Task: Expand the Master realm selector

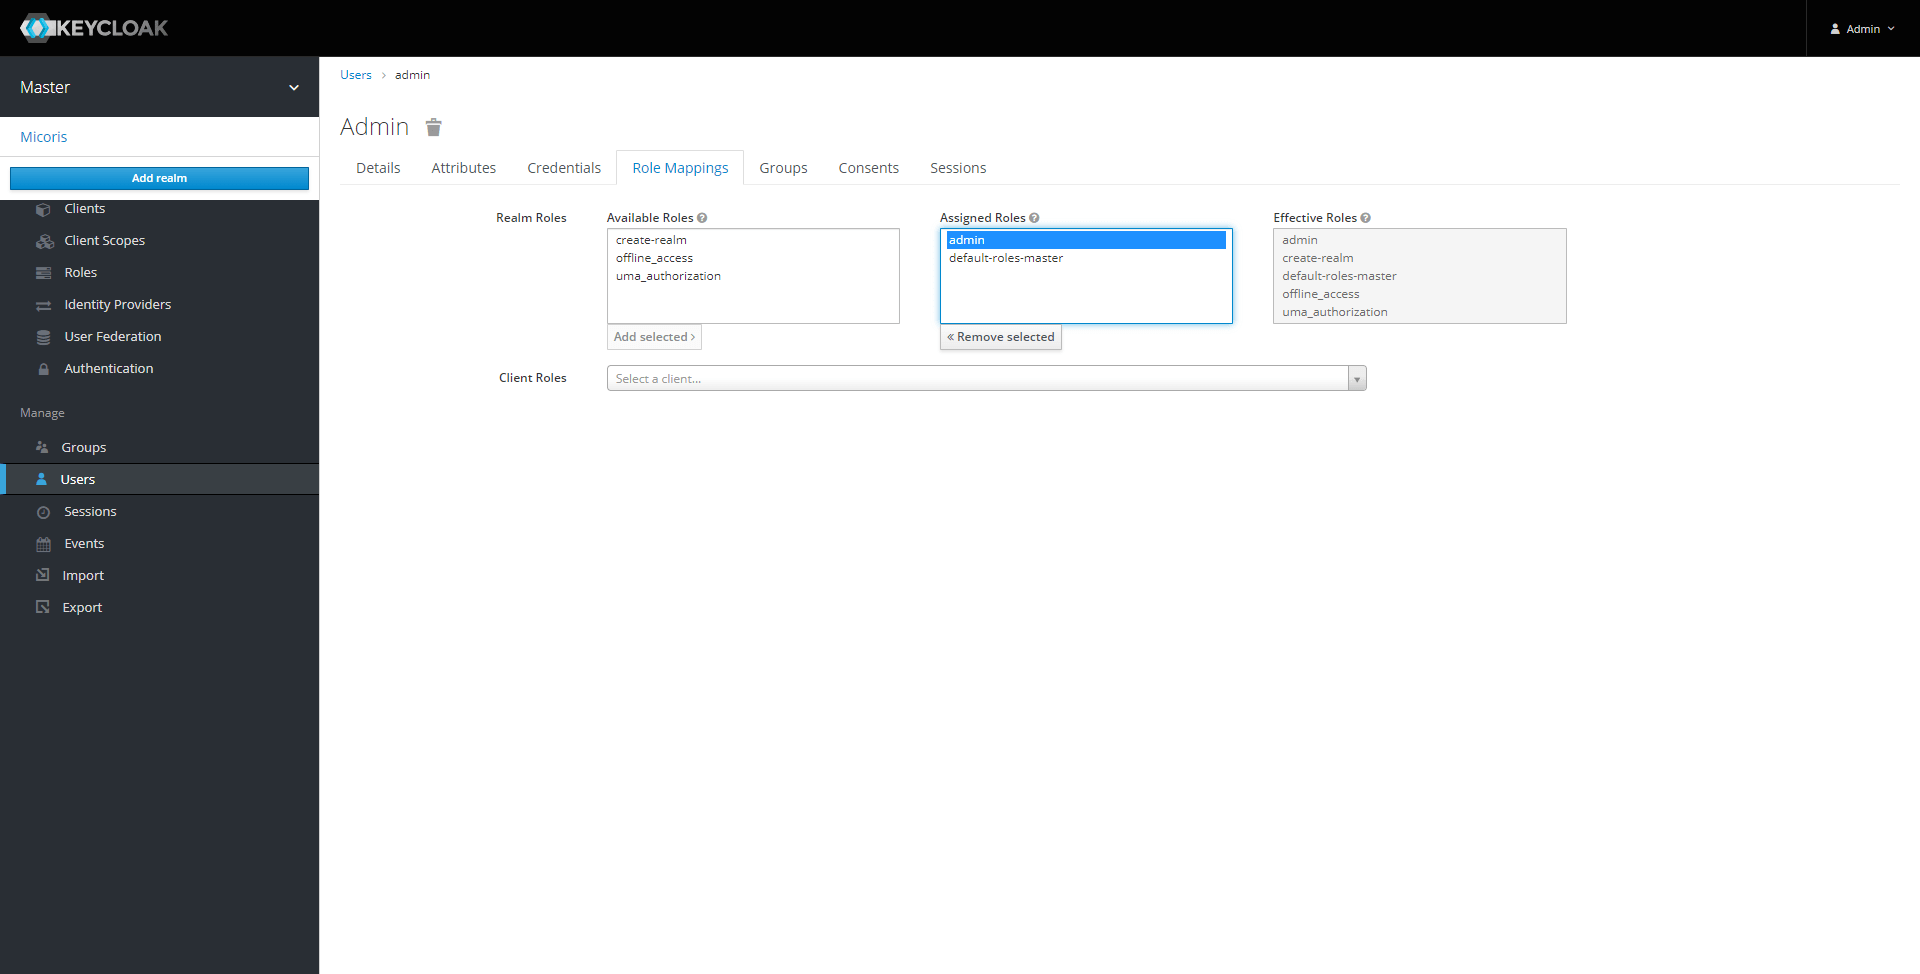Action: 159,87
